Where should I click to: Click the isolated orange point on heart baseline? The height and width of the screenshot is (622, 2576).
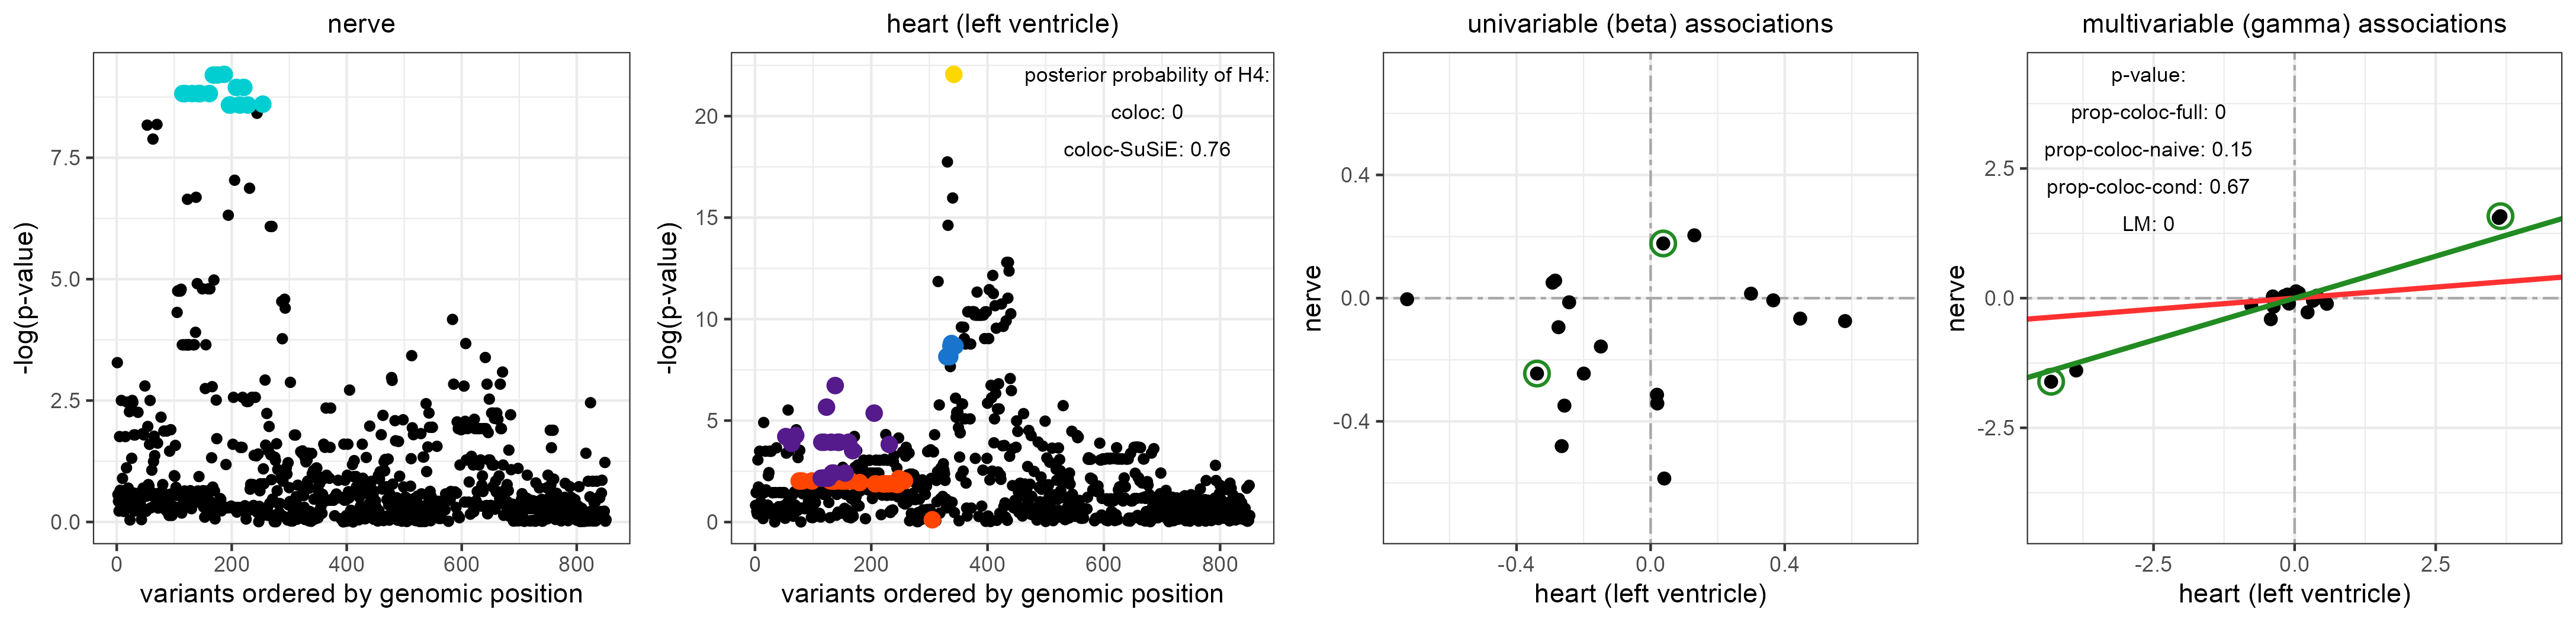click(932, 519)
